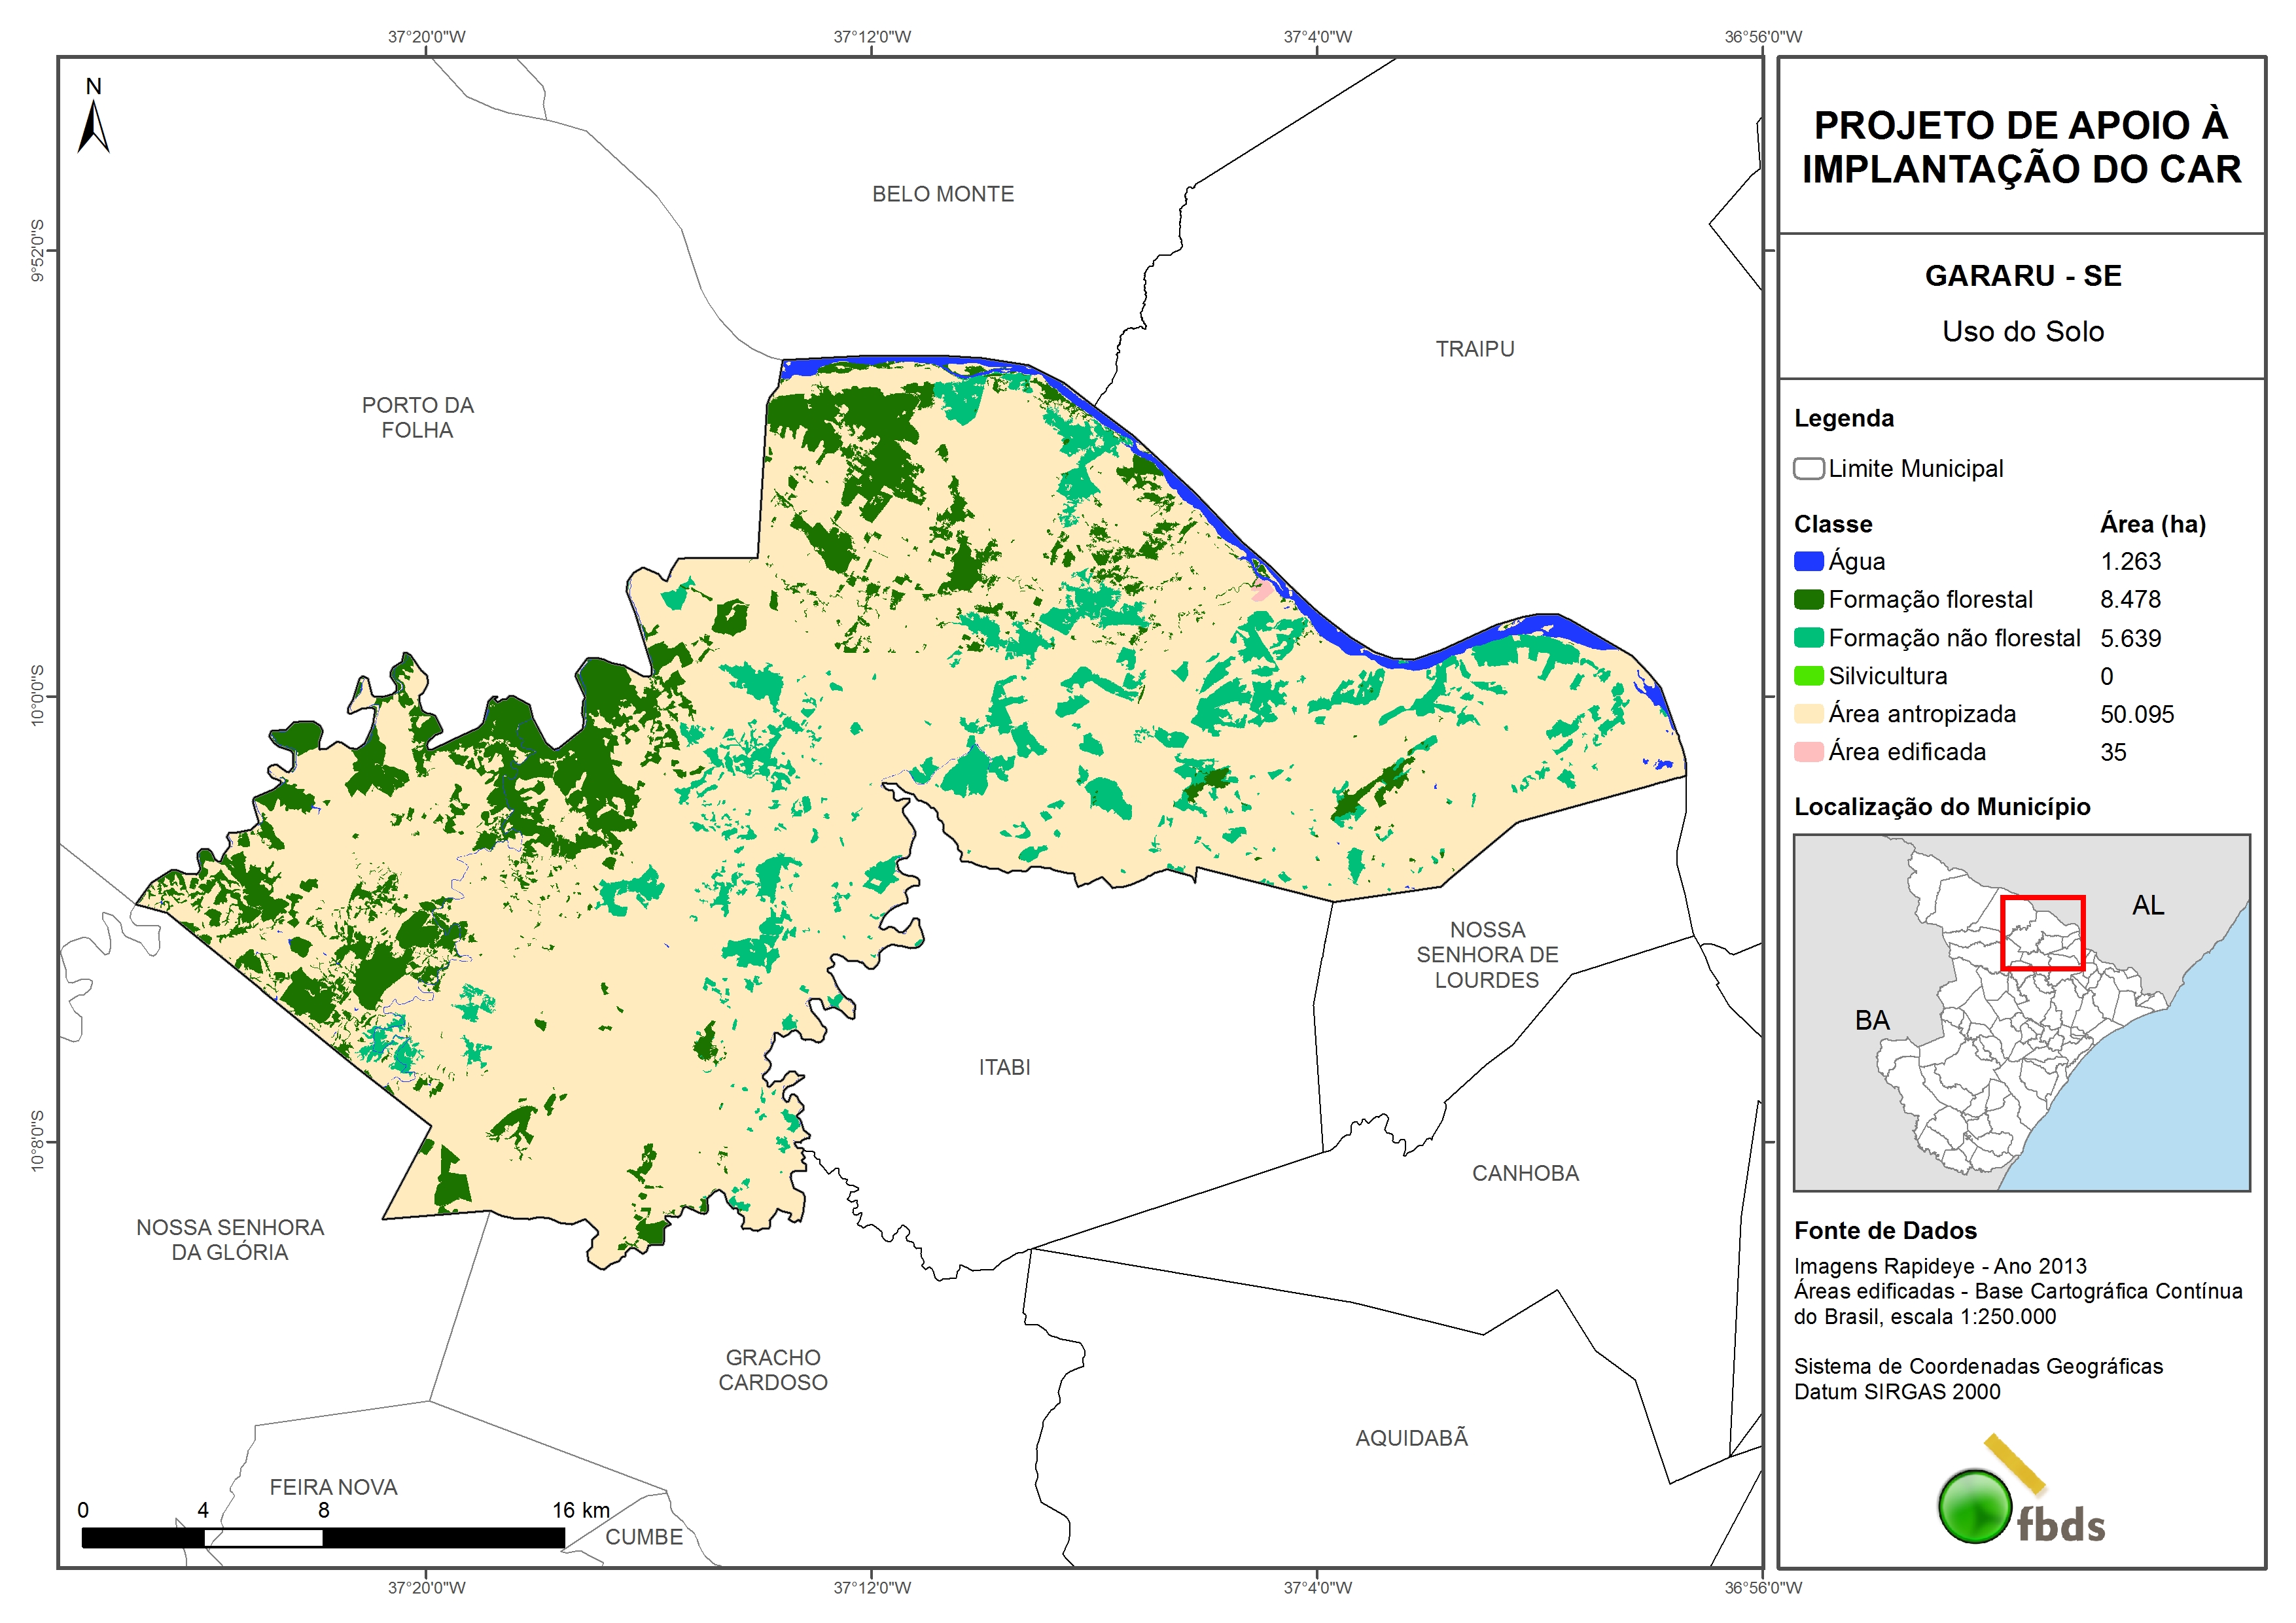2296x1623 pixels.
Task: Click the TRAIPU municipality label
Action: 1474,349
